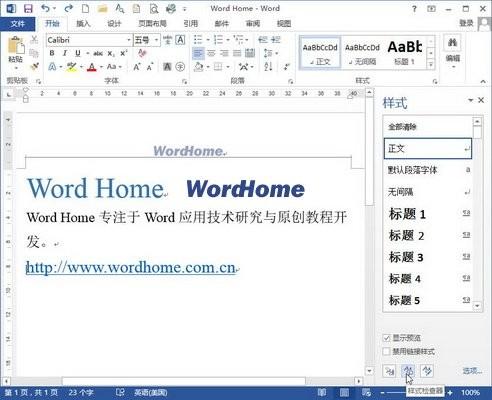Click the Default Paragraph Font style
Image resolution: width=492 pixels, height=400 pixels.
coord(428,170)
